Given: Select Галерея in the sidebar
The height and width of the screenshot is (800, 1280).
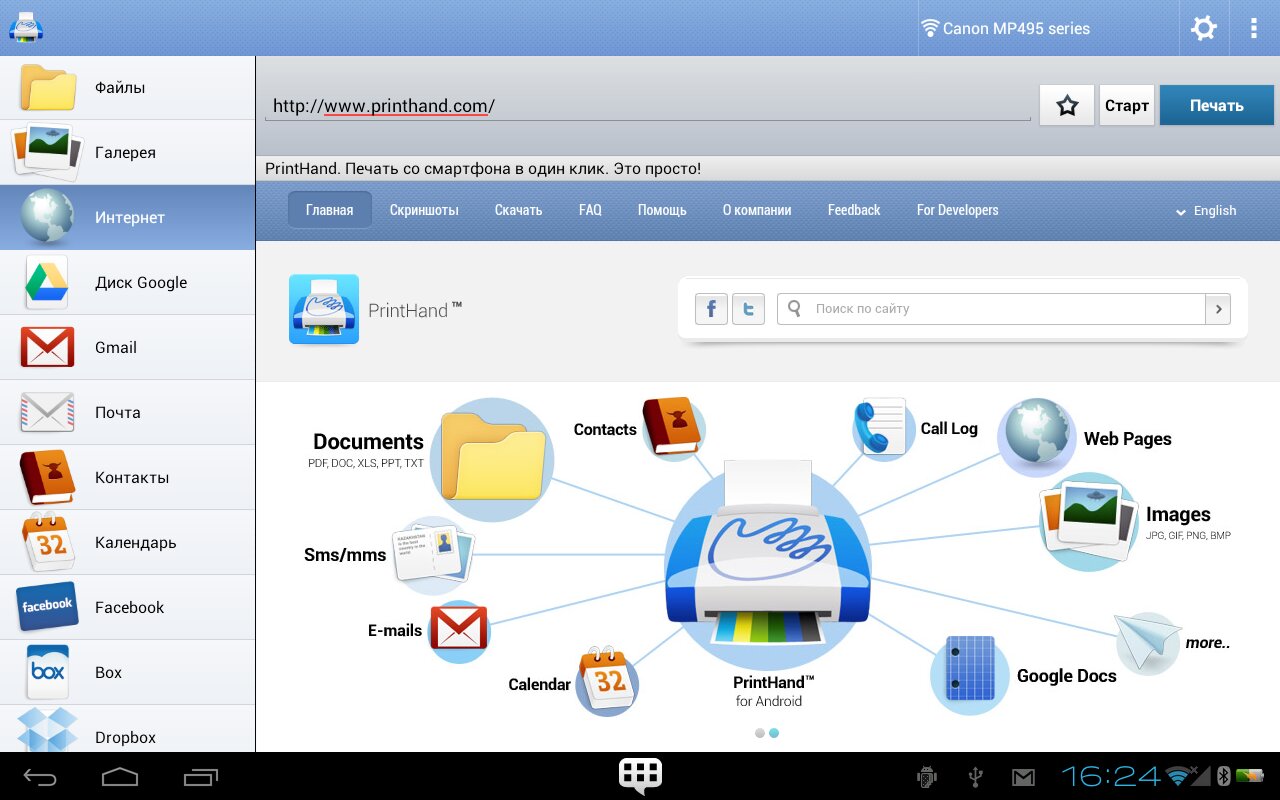Looking at the screenshot, I should tap(127, 152).
